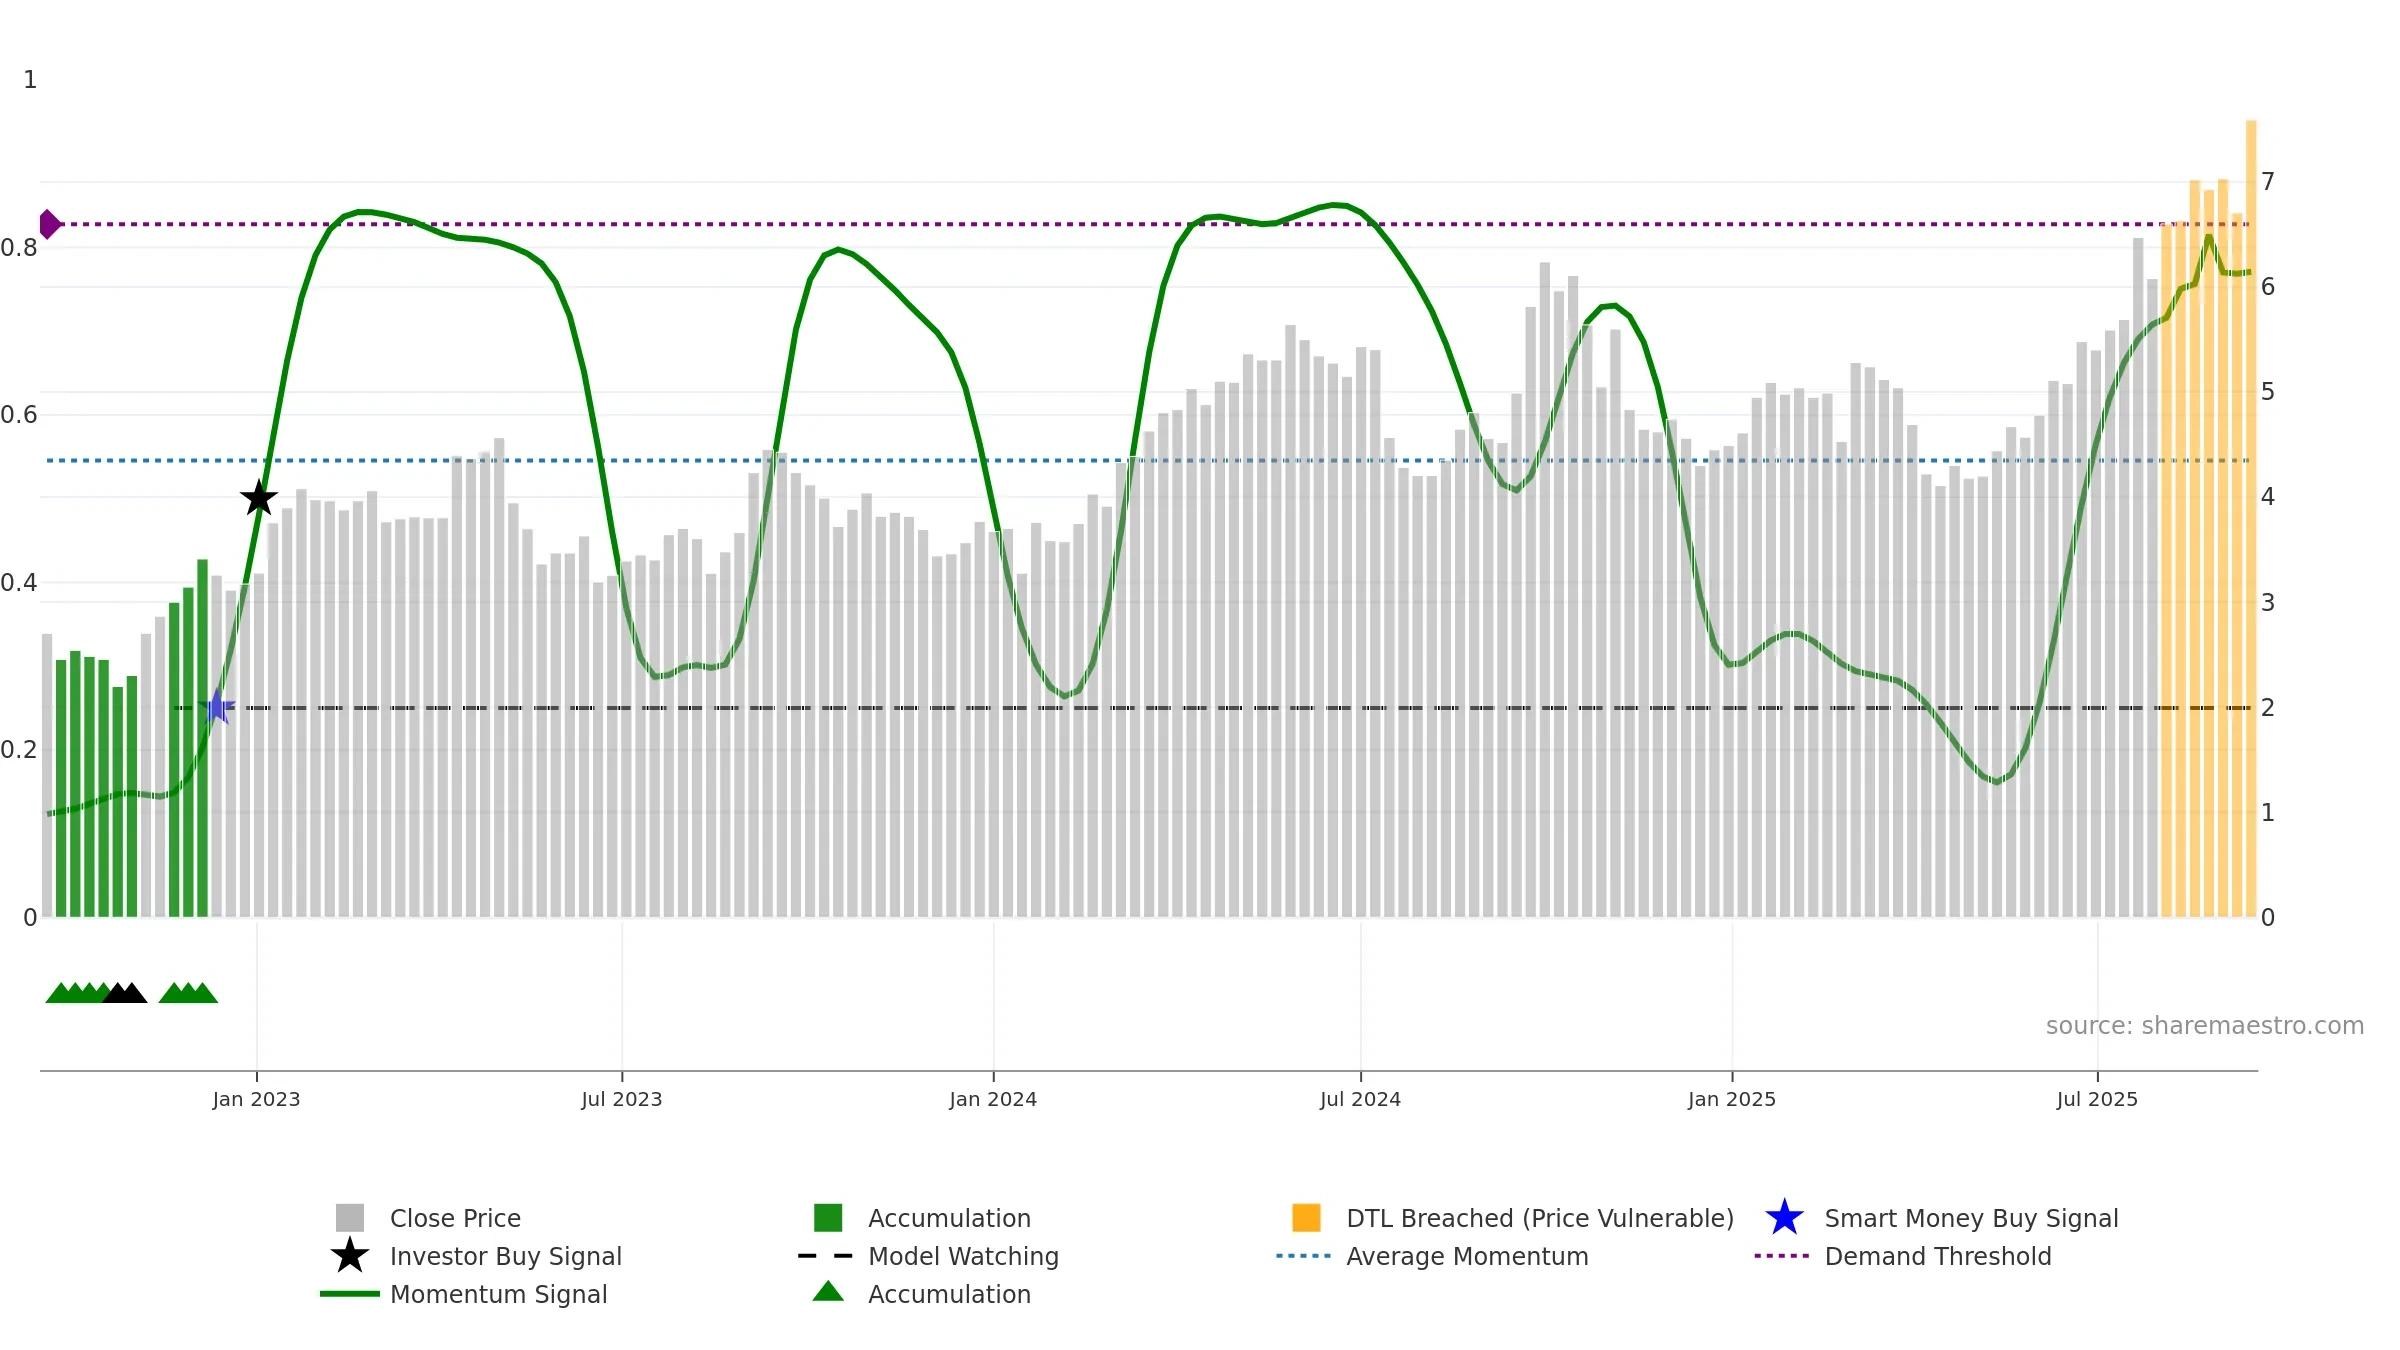Toggle green Accumulation square legend swatch
Viewport: 2400px width, 1350px height.
click(x=828, y=1218)
